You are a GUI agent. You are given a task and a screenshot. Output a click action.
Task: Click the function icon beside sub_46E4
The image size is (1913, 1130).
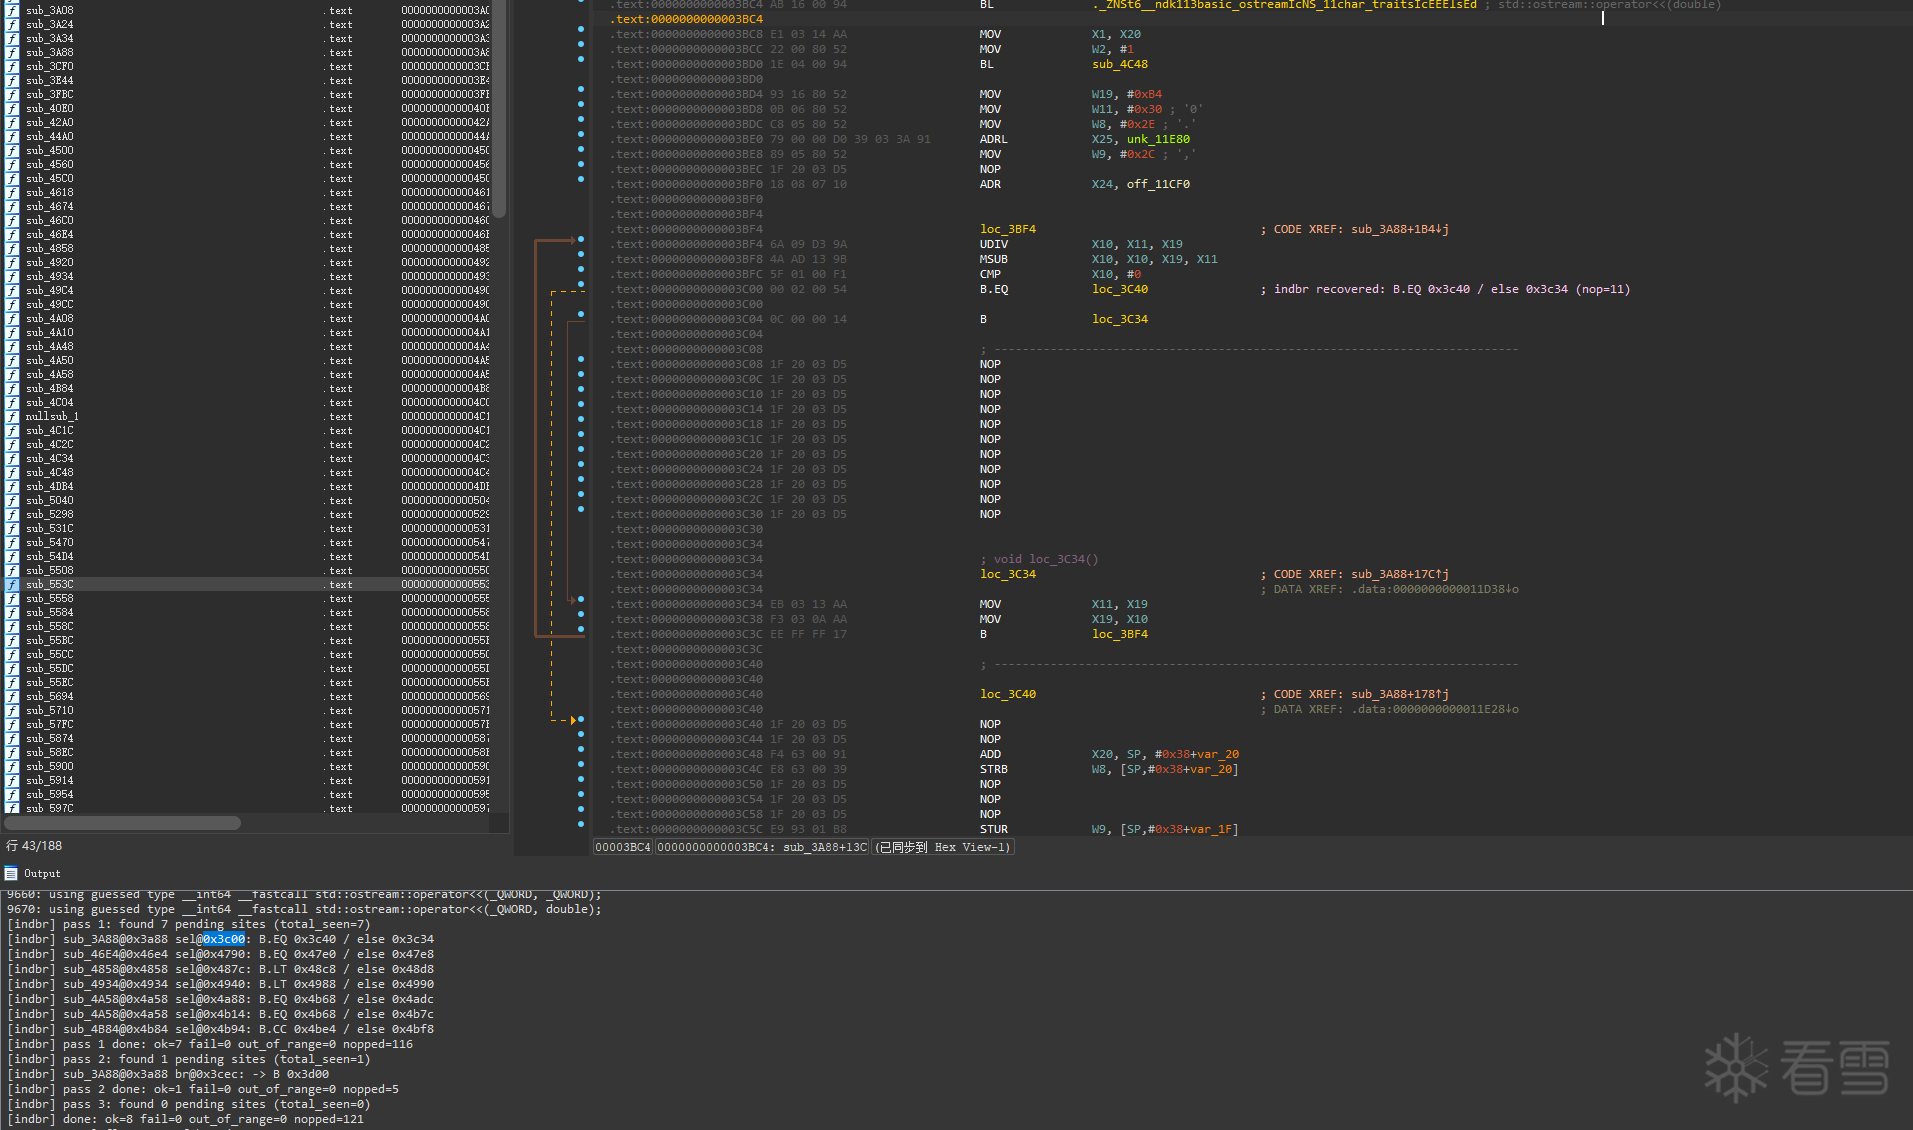click(13, 234)
